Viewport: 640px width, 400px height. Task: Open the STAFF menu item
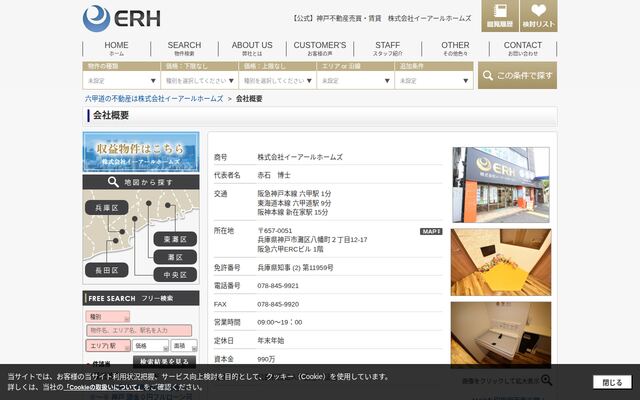(x=387, y=48)
